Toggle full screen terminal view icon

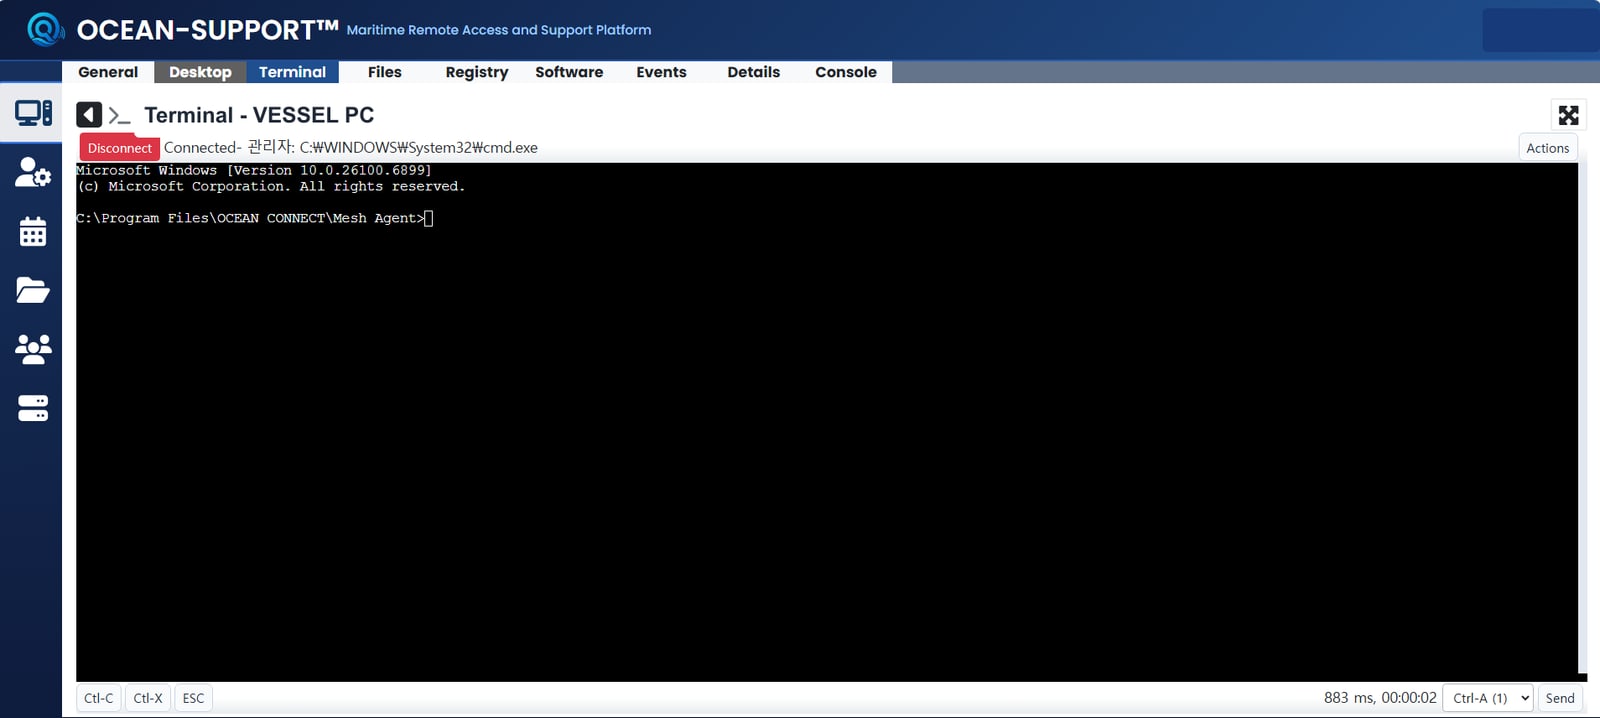point(1568,115)
